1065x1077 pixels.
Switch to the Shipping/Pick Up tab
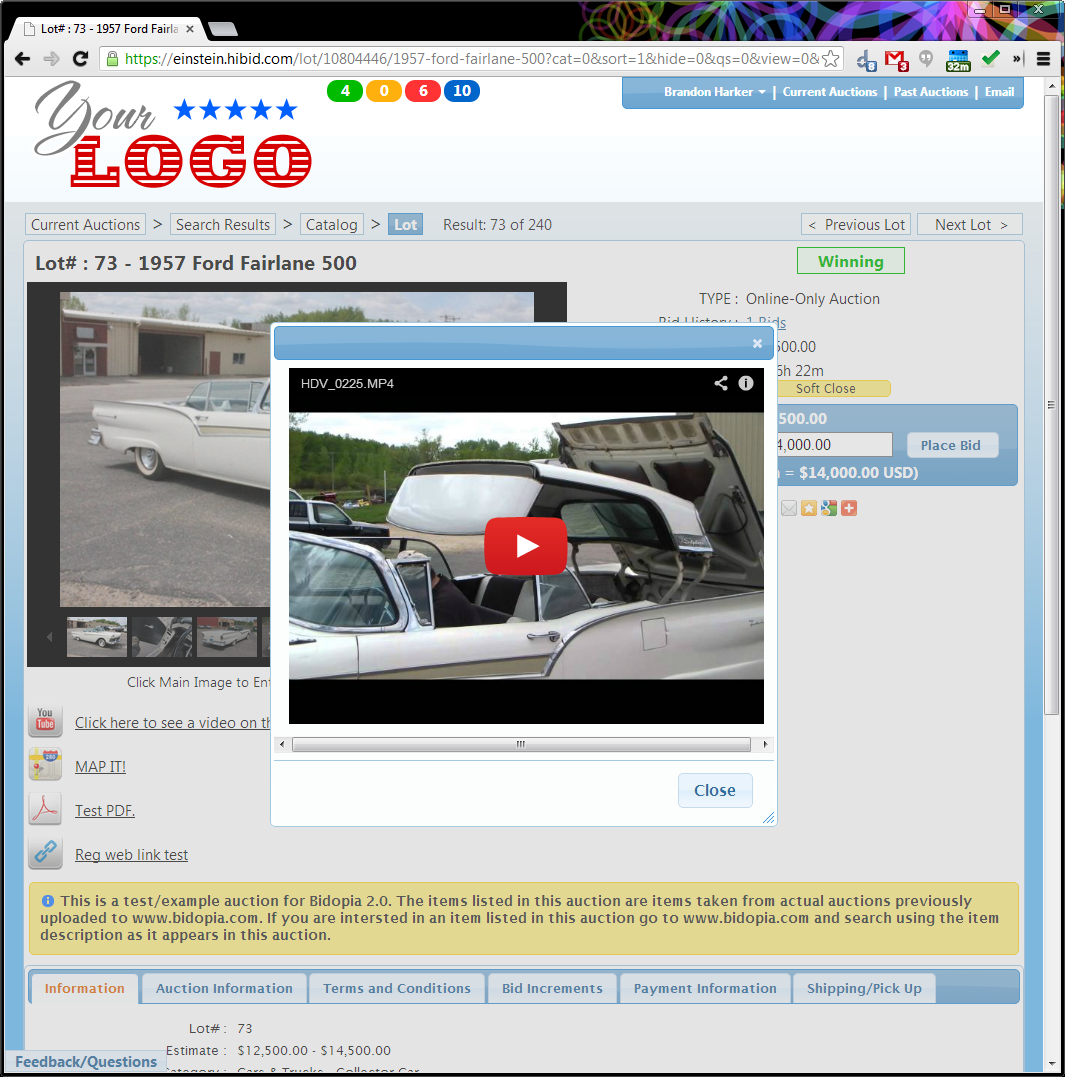[x=864, y=988]
